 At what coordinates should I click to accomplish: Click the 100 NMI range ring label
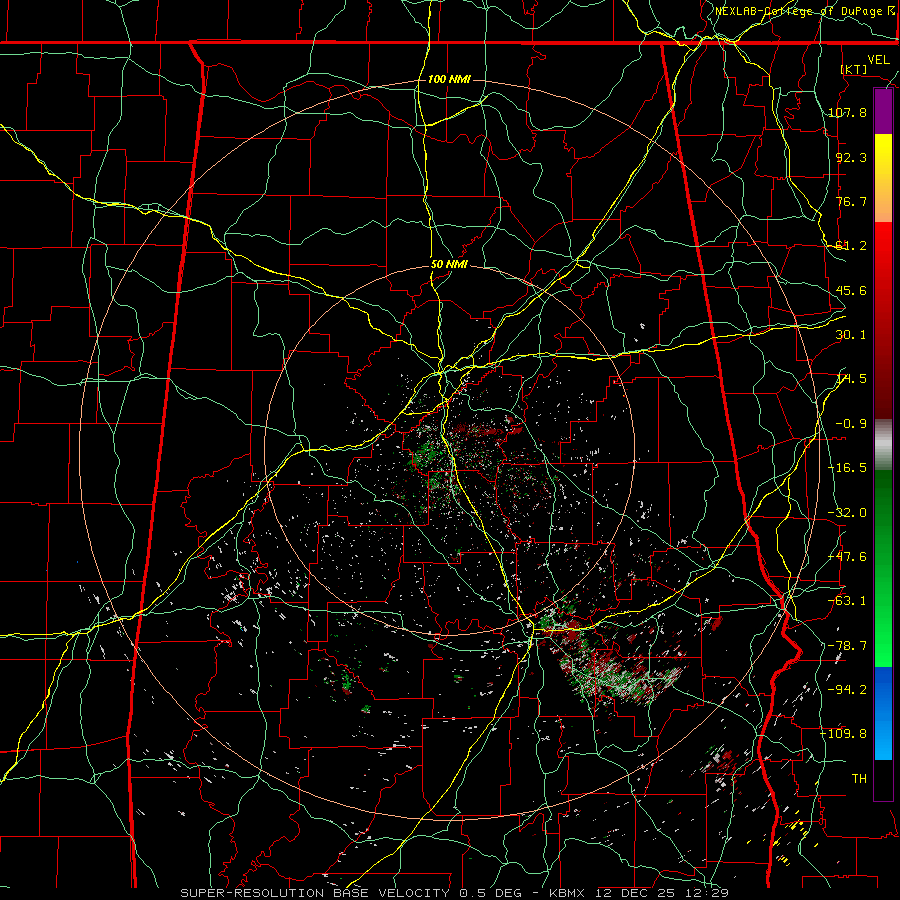coord(449,79)
